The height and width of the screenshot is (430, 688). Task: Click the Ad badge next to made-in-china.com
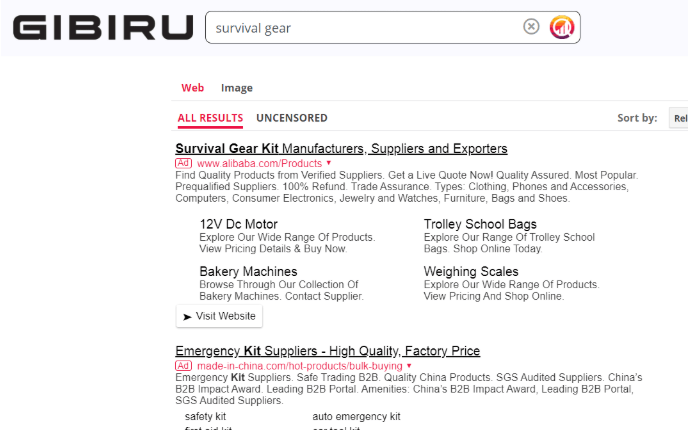183,366
